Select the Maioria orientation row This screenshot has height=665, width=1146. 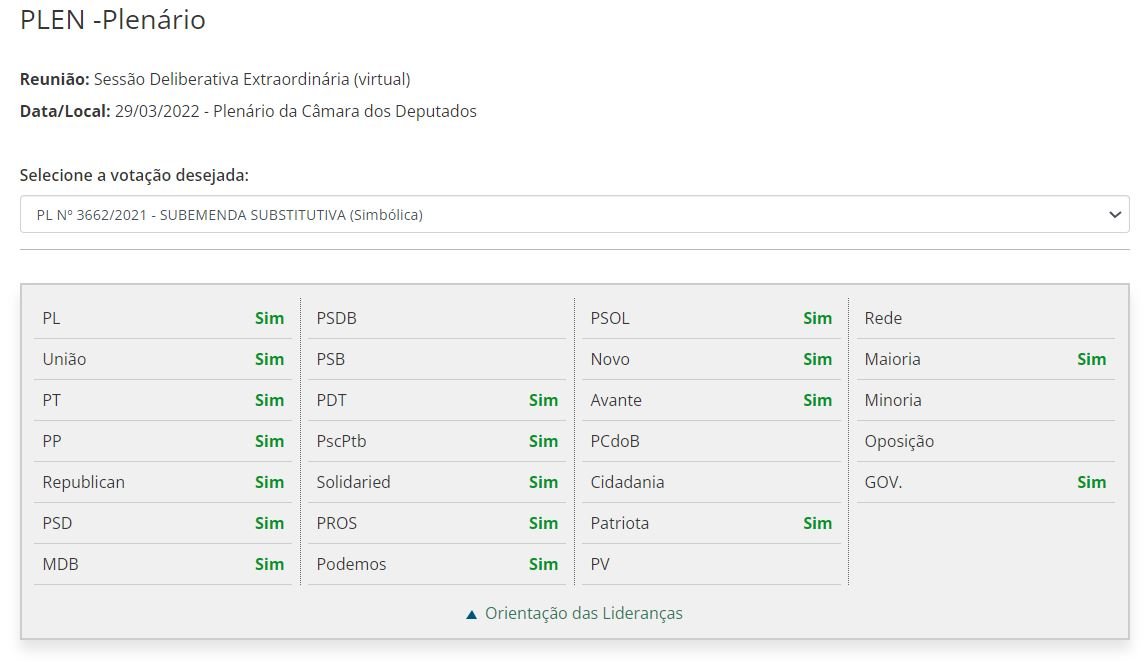pyautogui.click(x=985, y=360)
